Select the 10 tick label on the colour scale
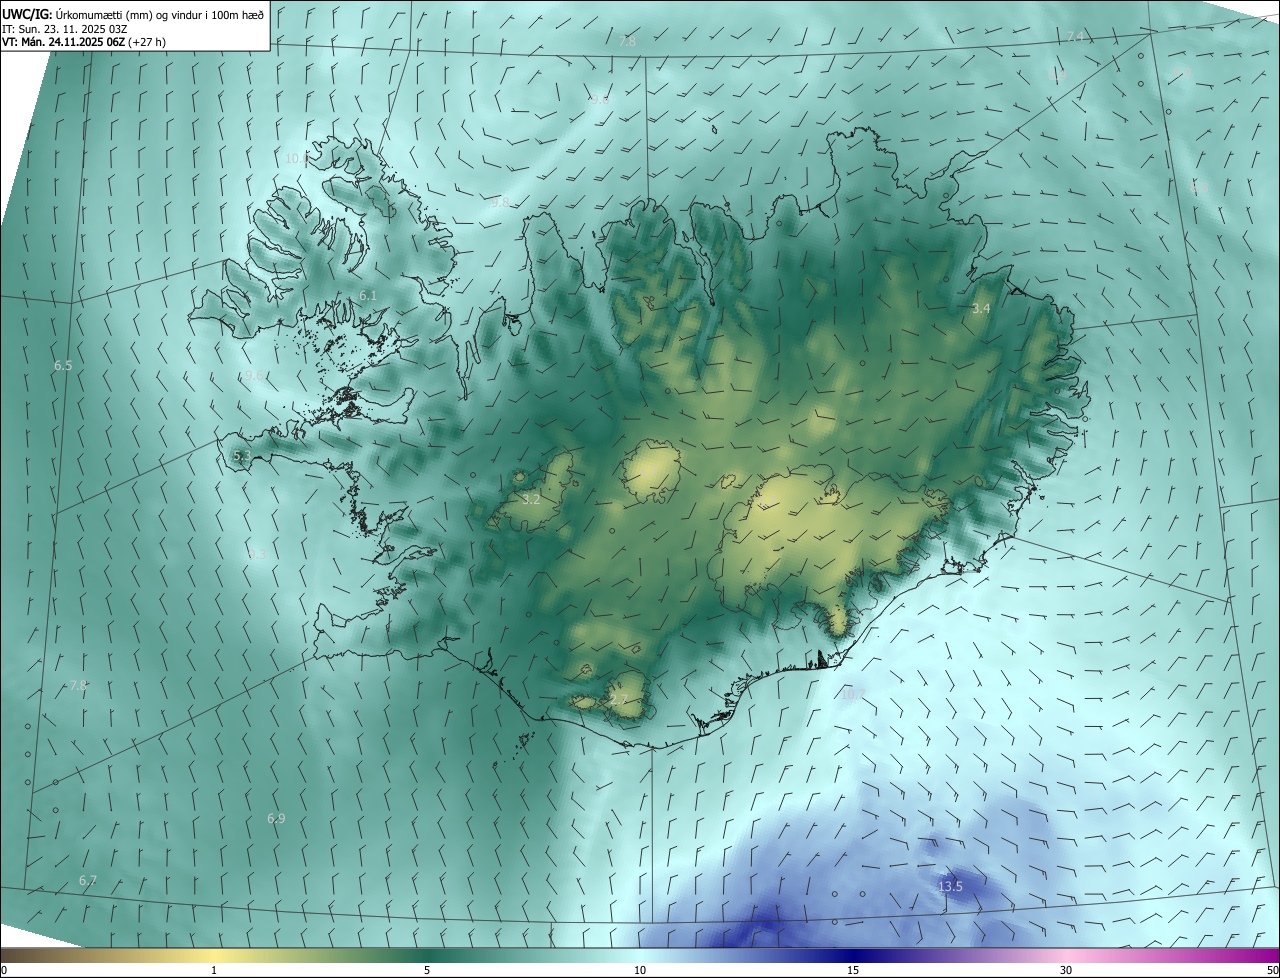 [x=640, y=970]
